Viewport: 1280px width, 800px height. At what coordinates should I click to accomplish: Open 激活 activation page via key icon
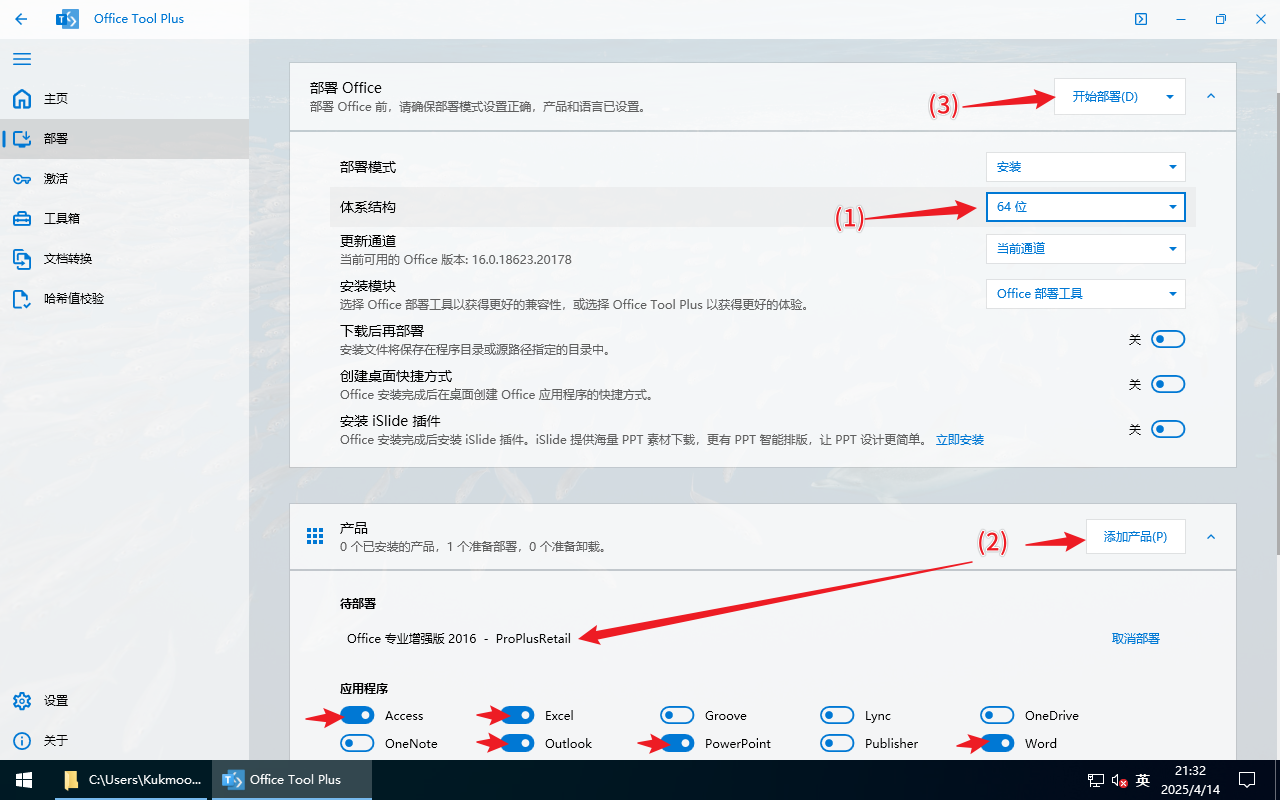click(x=22, y=179)
